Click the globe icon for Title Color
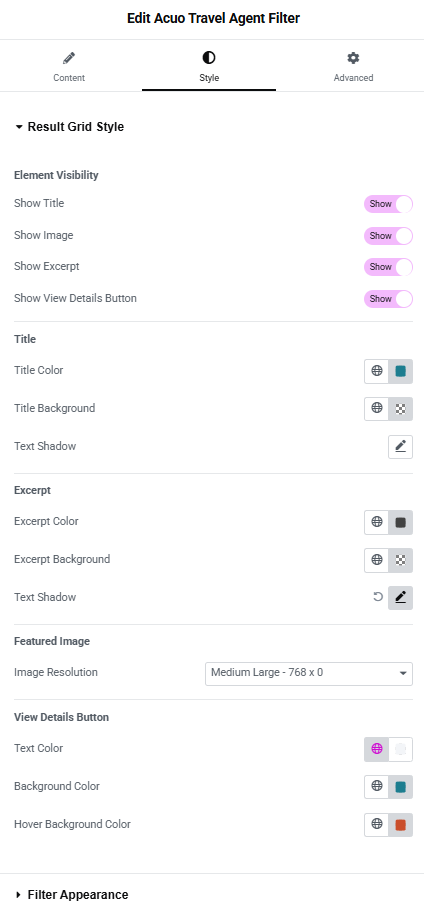Viewport: 424px width, 909px height. [x=377, y=371]
